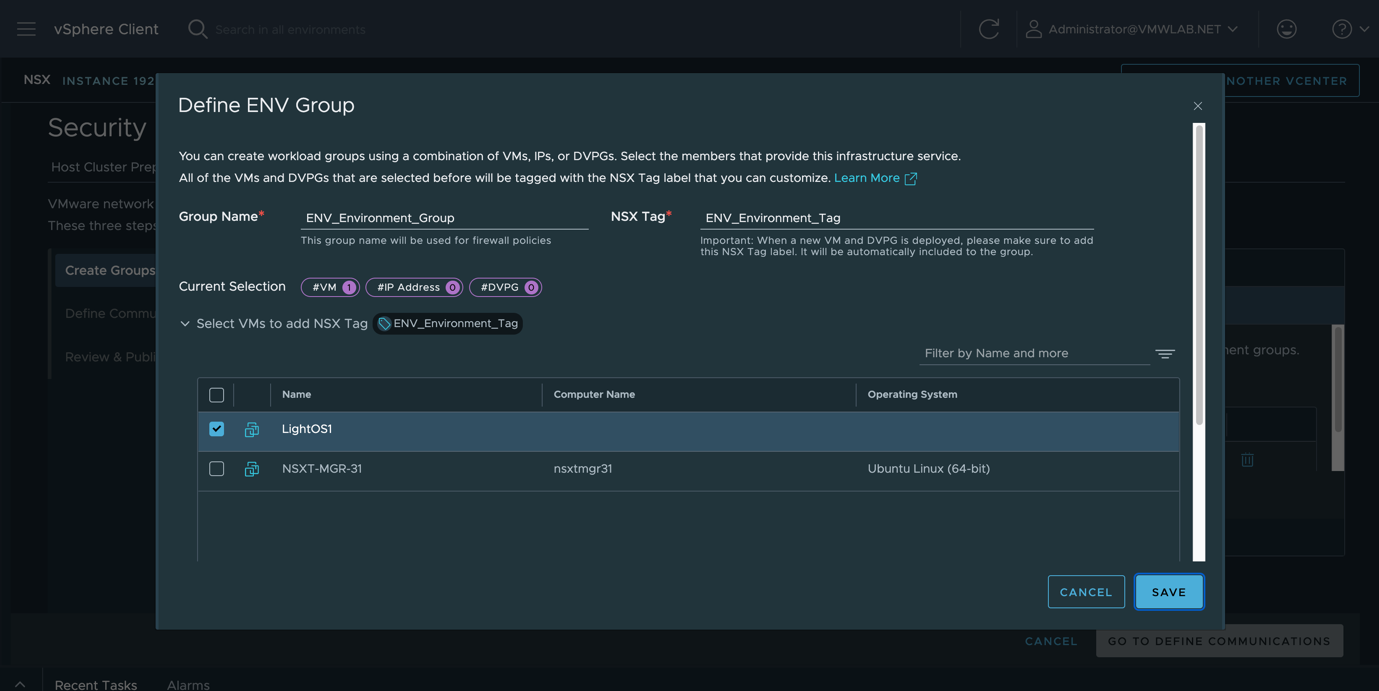The width and height of the screenshot is (1379, 691).
Task: Save the ENV group
Action: 1169,592
